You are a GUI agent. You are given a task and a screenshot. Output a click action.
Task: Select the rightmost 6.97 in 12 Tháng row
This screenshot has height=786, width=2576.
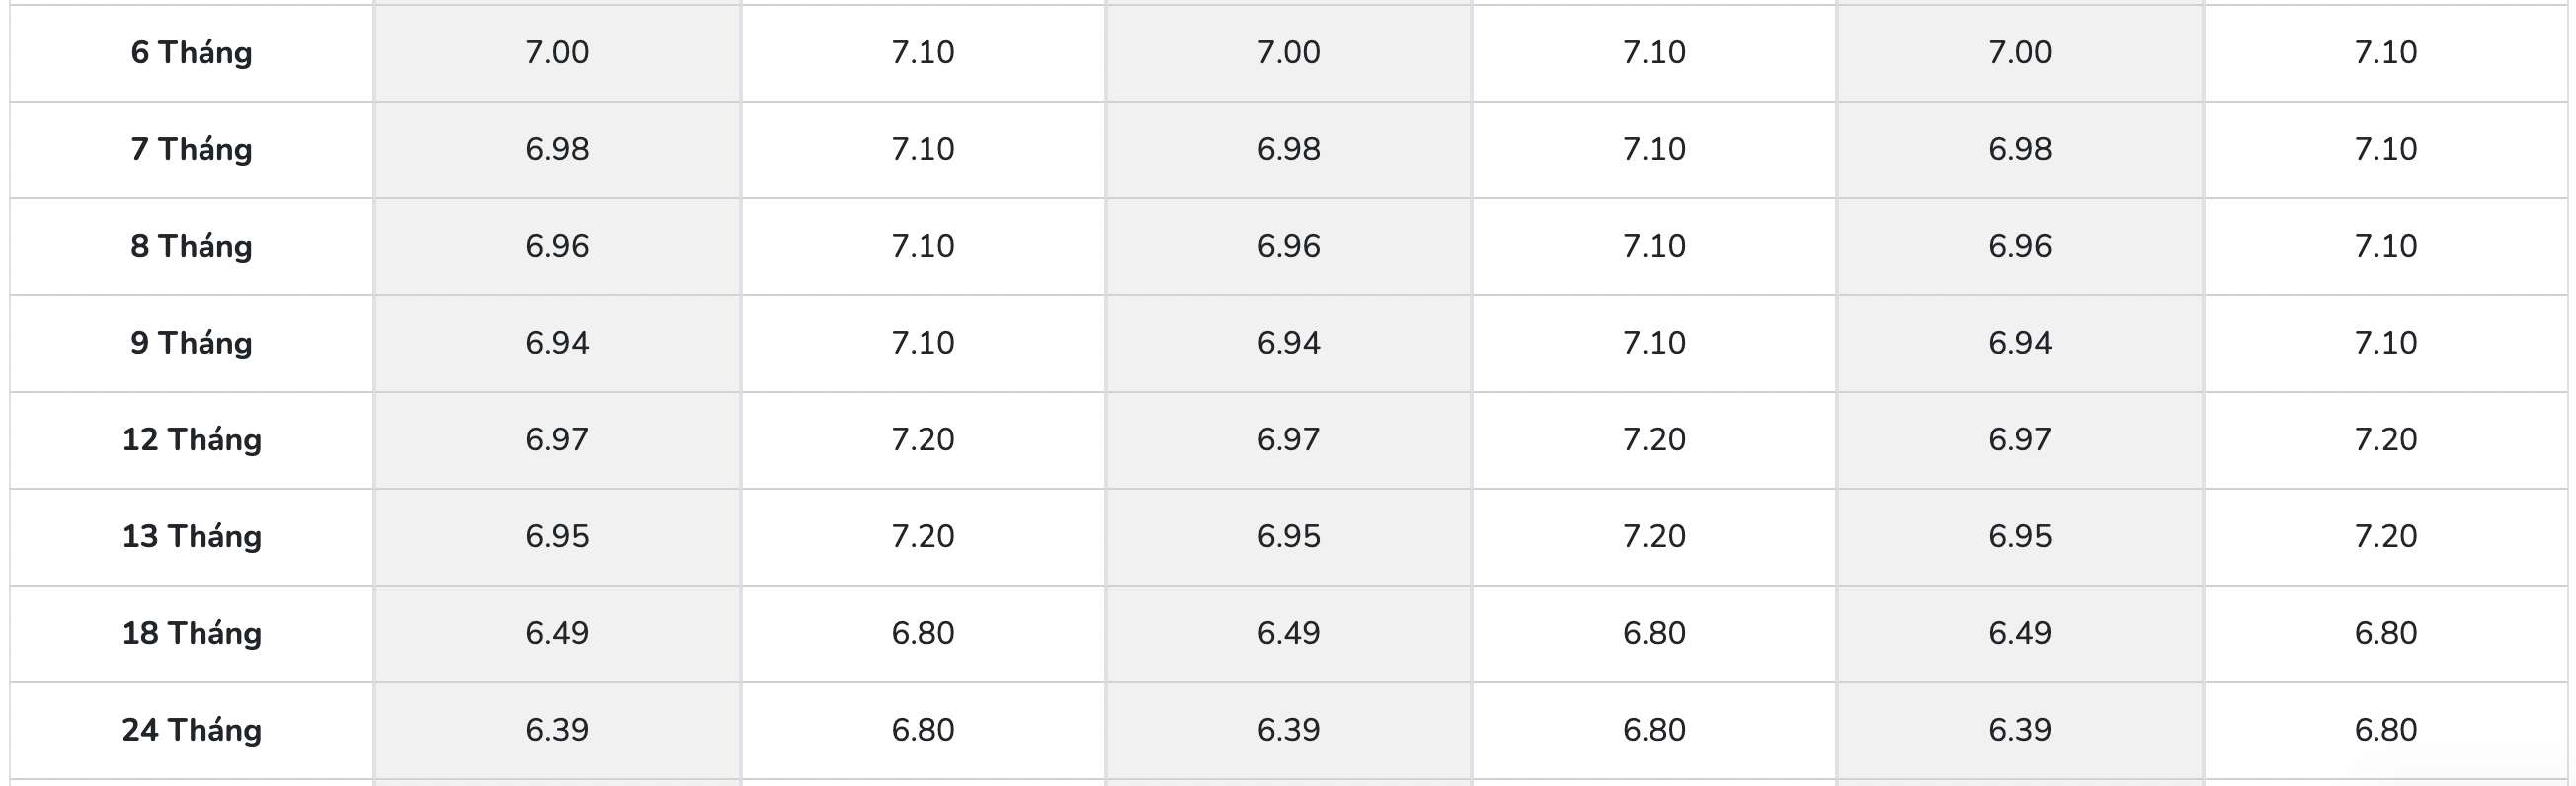click(2019, 439)
